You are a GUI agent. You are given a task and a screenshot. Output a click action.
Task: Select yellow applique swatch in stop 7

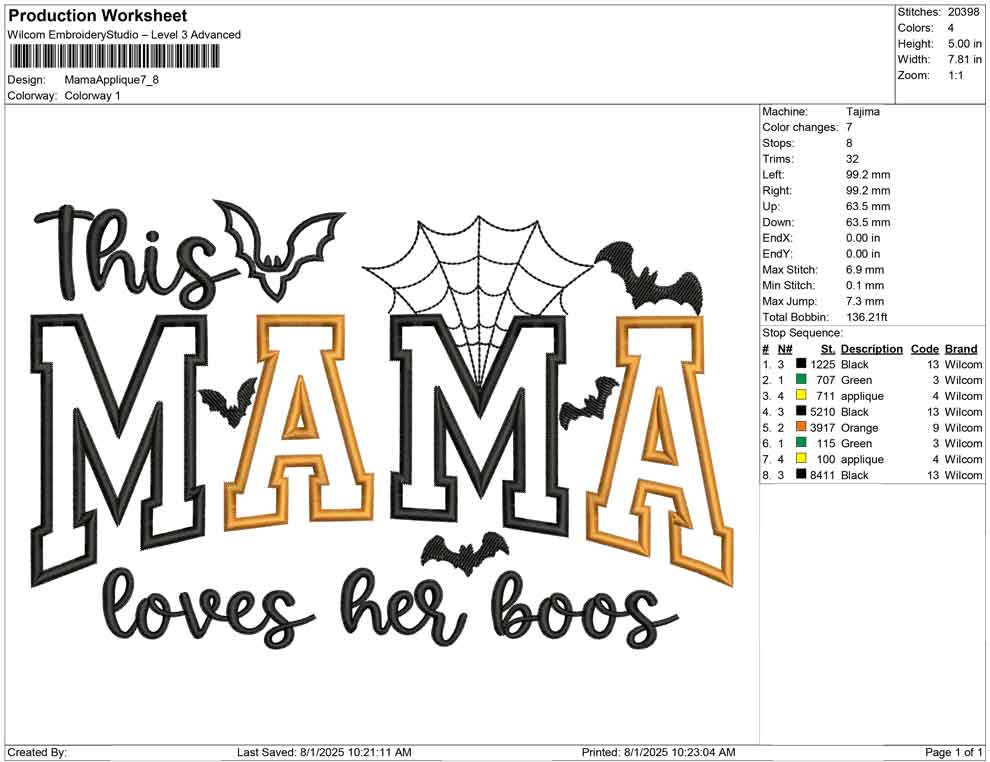click(x=801, y=458)
